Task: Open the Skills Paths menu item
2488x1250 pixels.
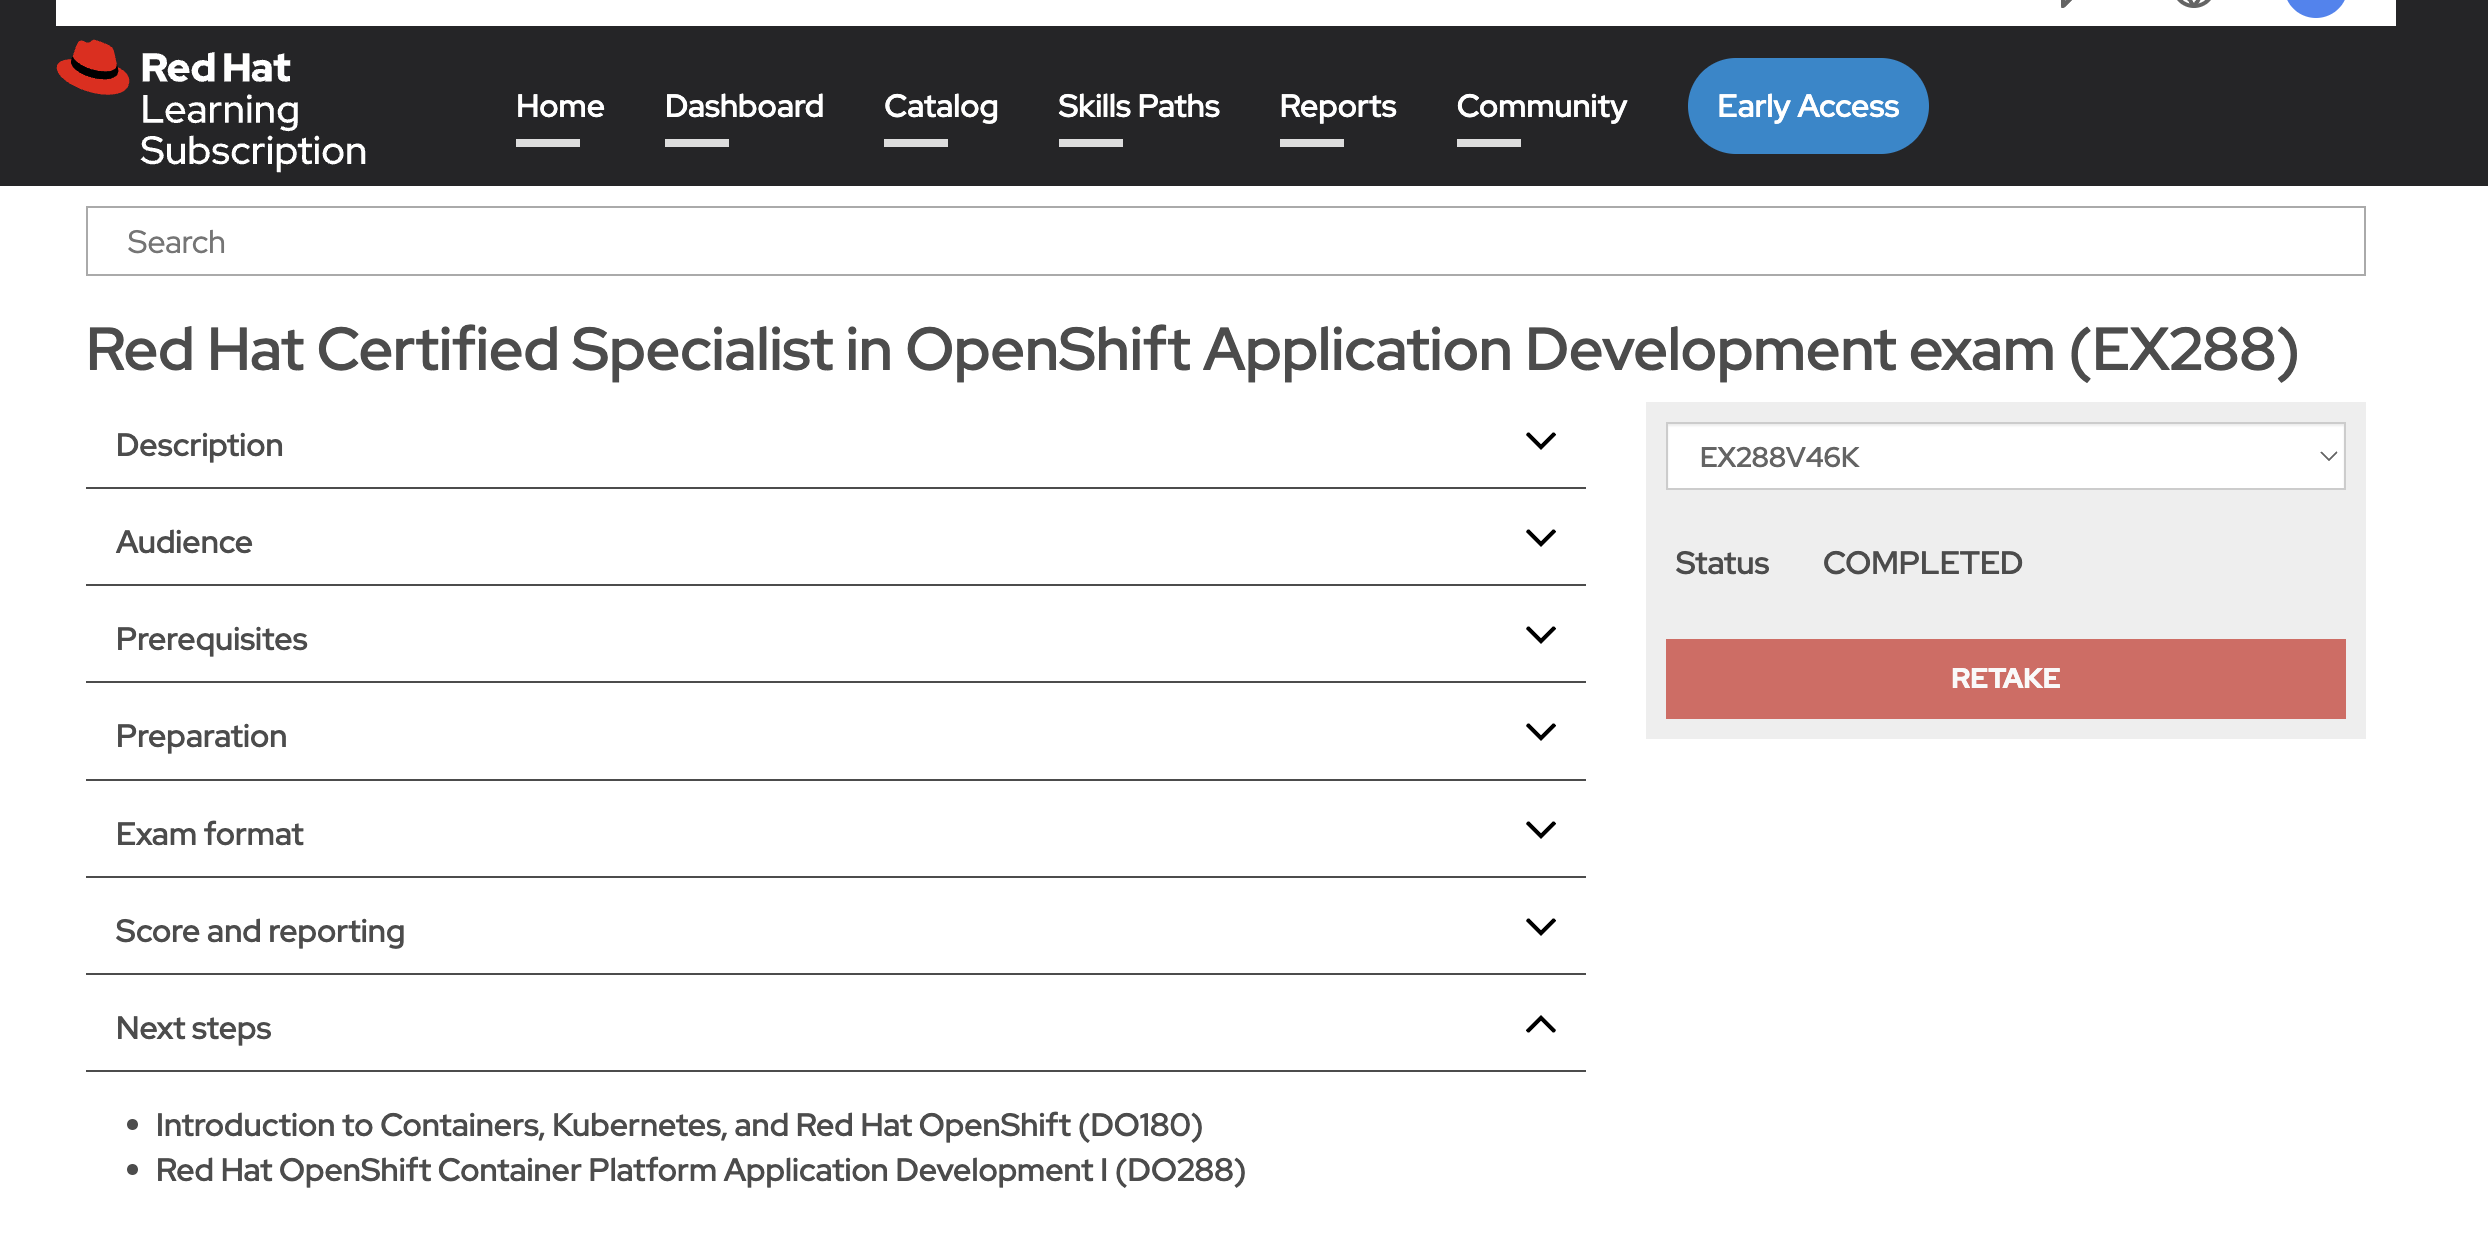Action: 1138,106
